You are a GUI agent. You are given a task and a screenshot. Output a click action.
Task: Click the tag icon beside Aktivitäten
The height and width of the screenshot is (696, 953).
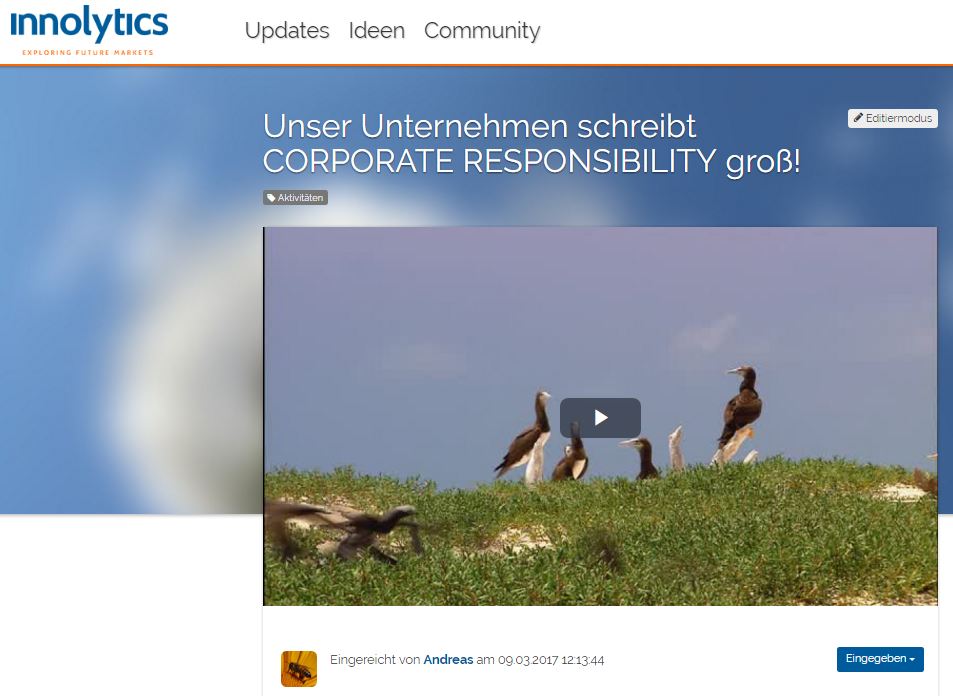271,198
